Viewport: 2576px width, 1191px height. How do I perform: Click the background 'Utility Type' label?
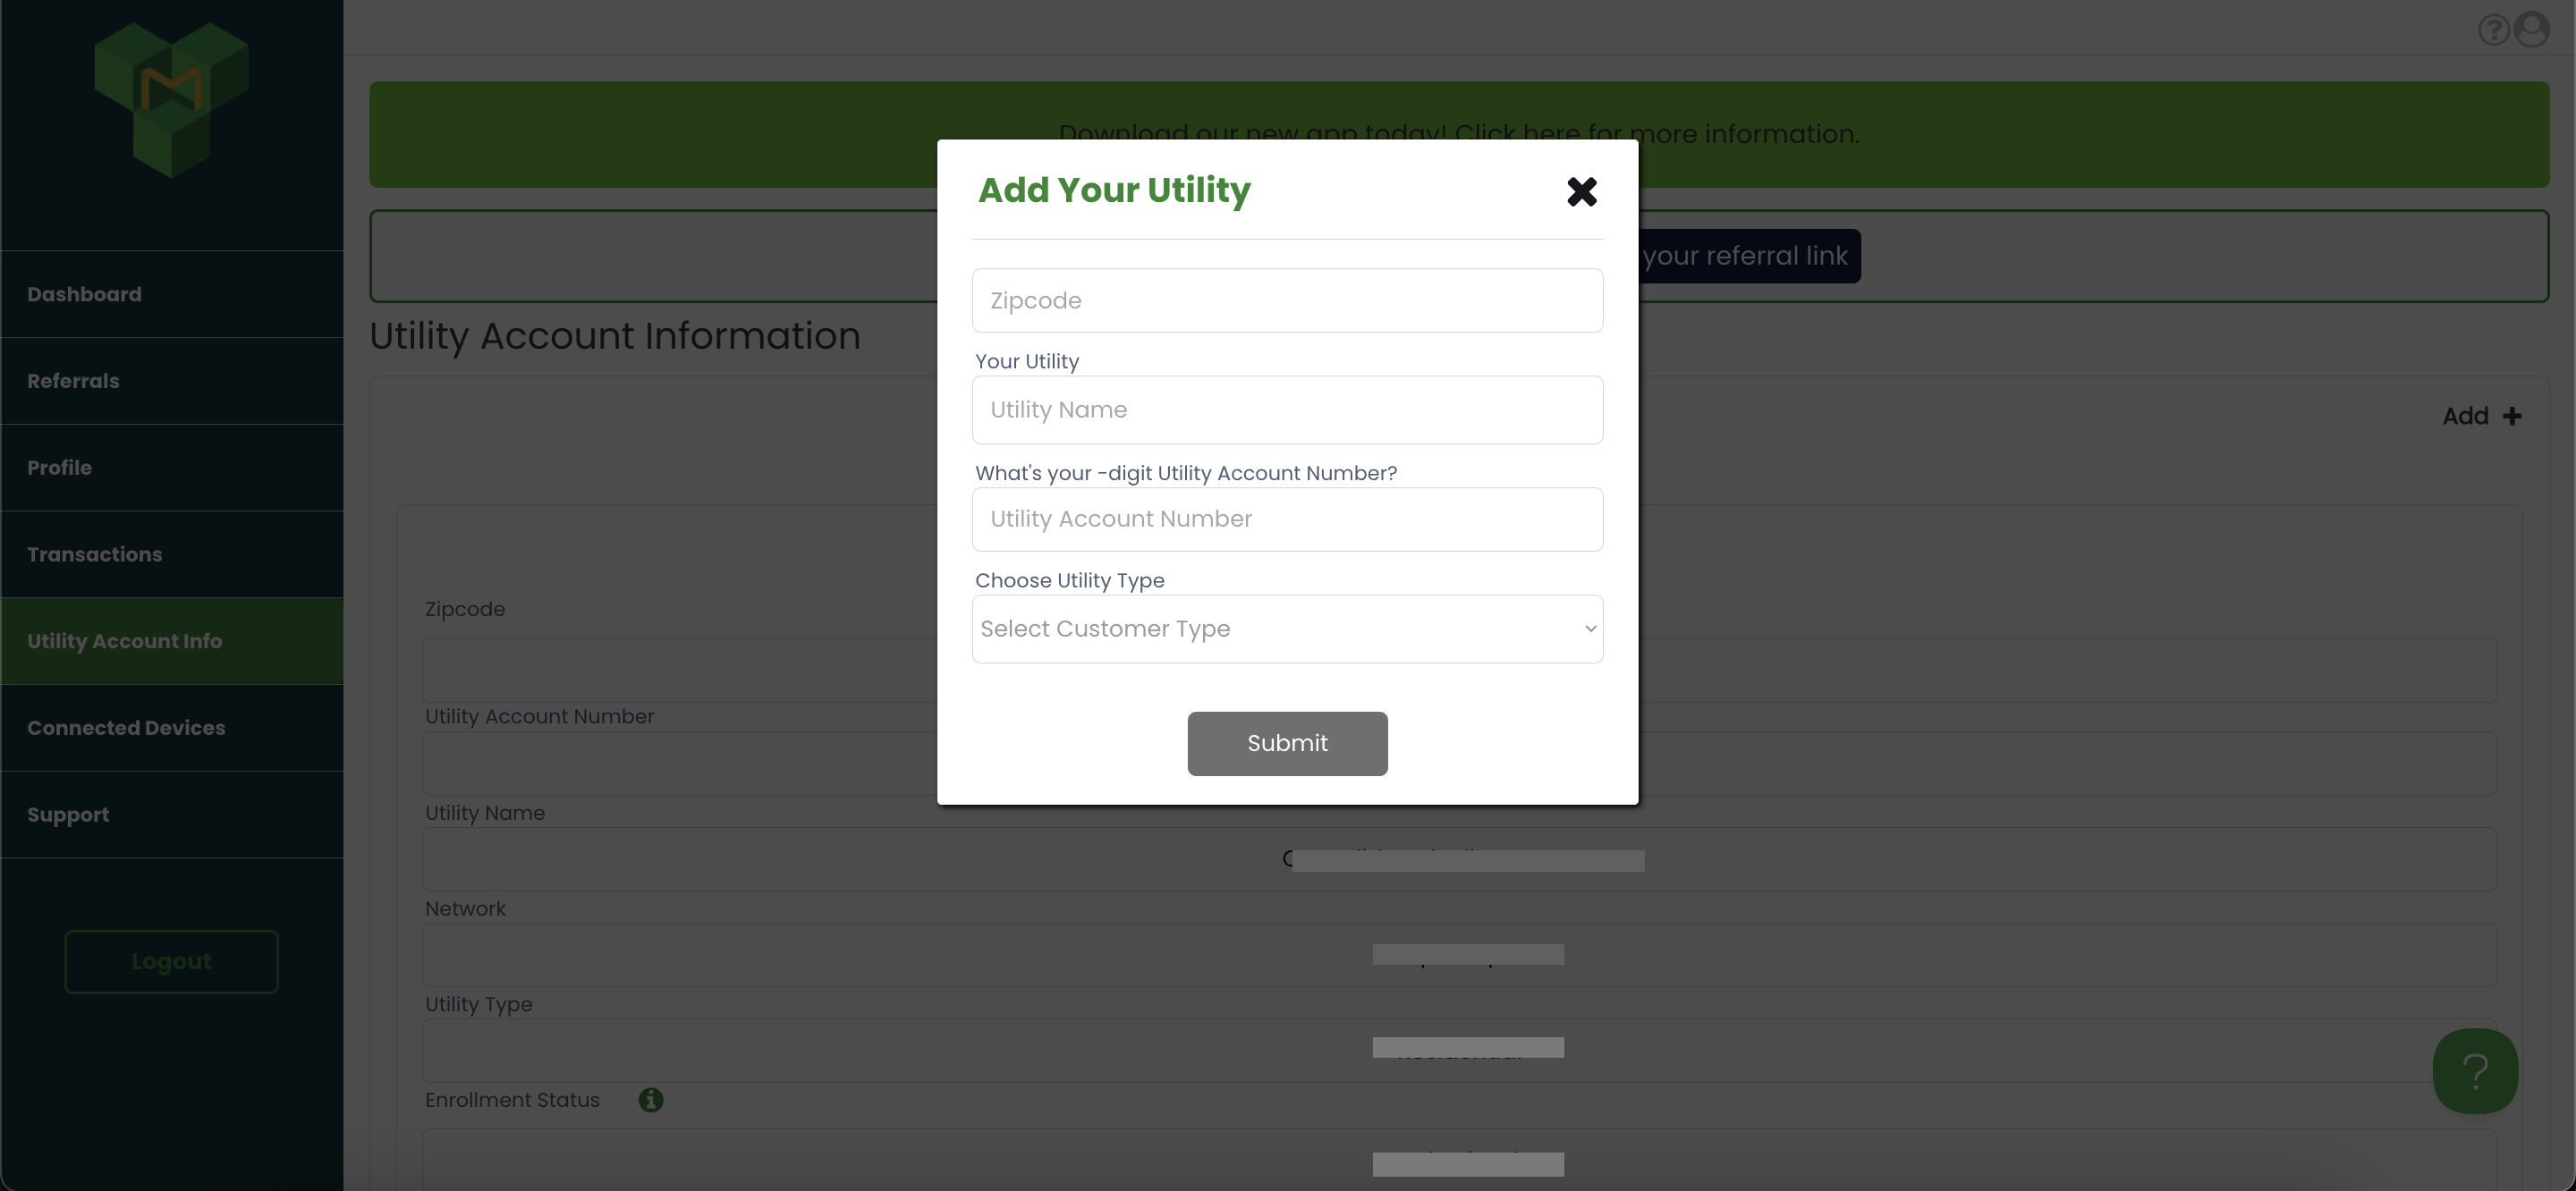coord(478,1004)
